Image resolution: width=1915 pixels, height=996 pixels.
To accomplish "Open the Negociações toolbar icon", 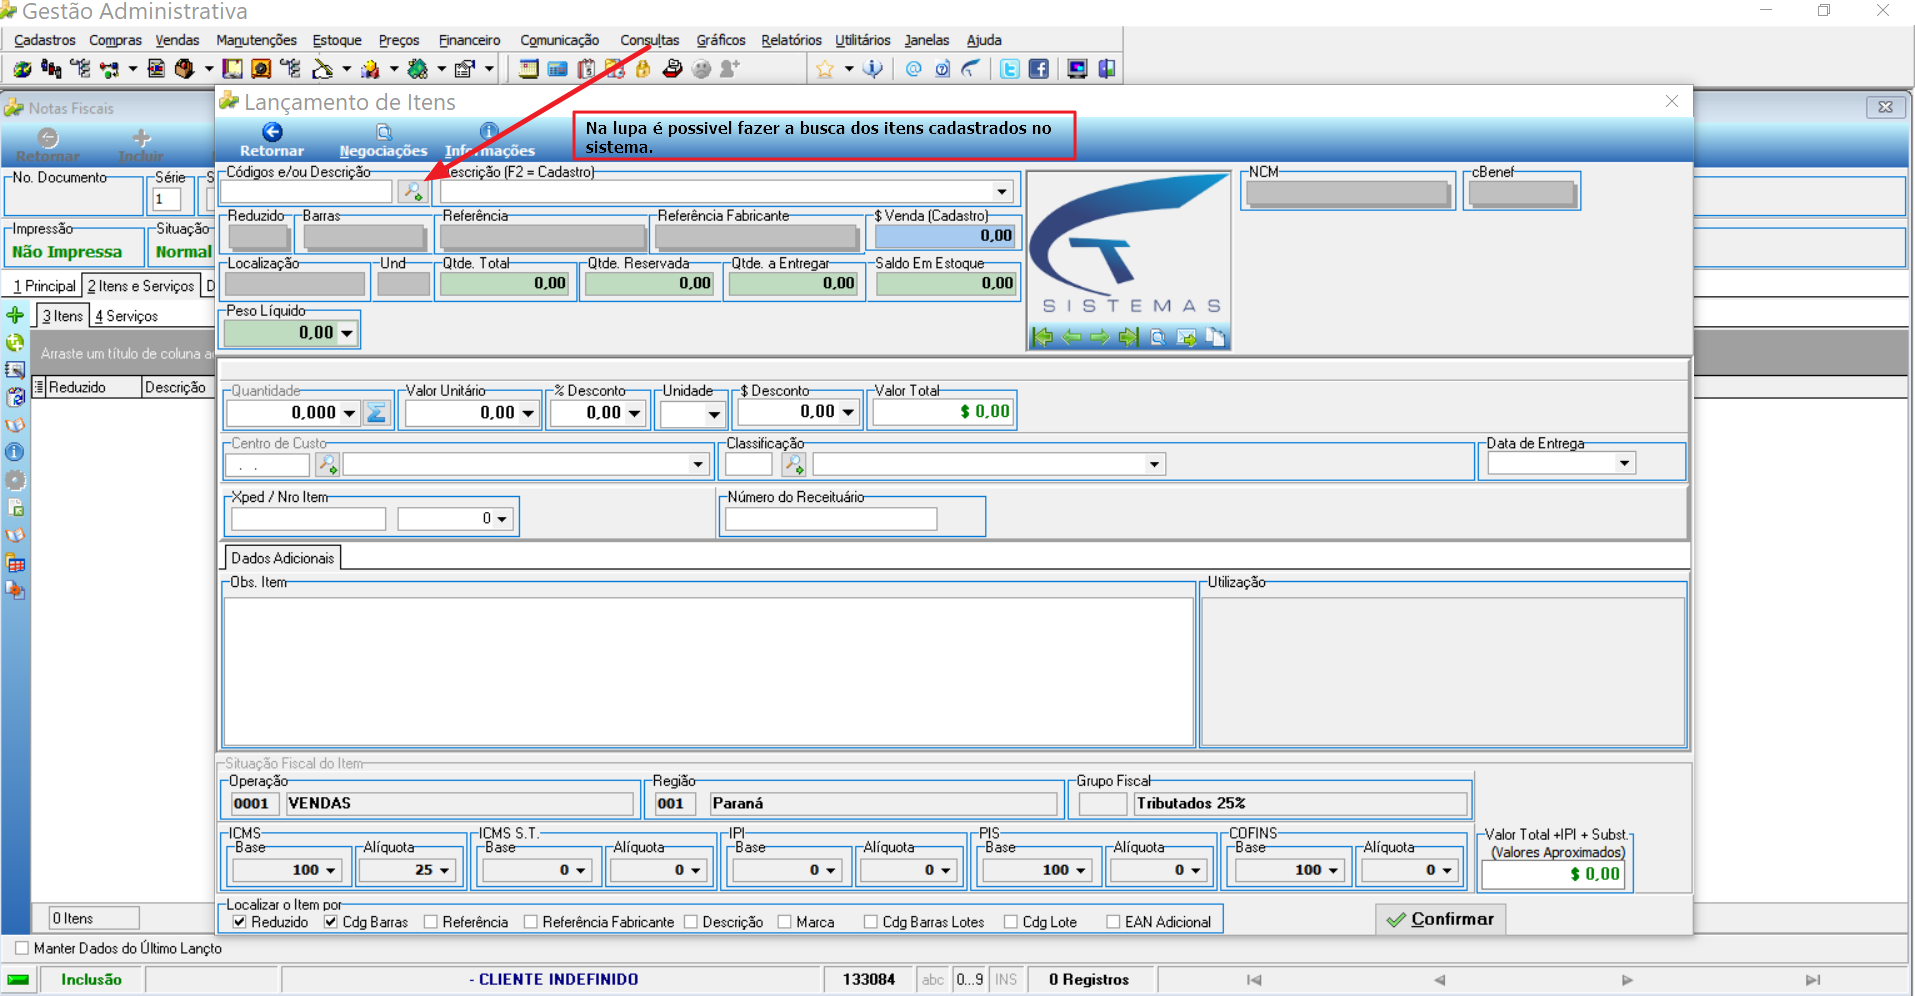I will [x=384, y=132].
